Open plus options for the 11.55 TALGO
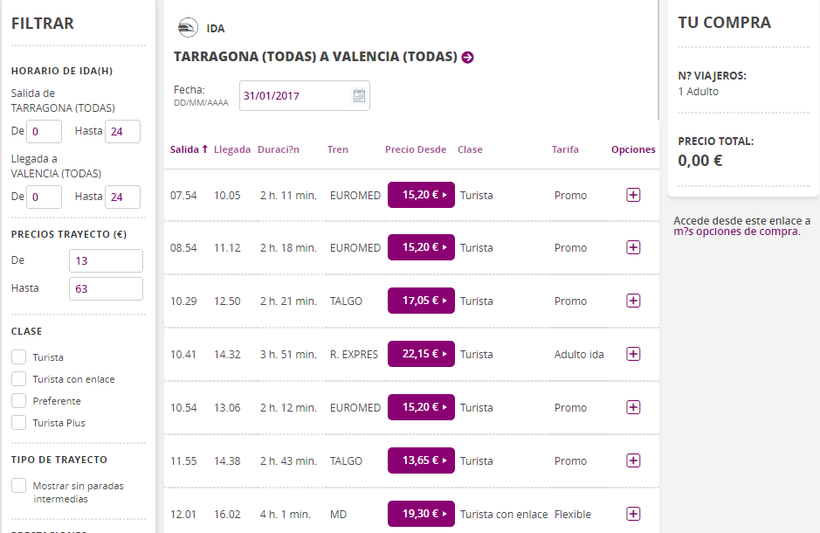Screen dimensions: 820x533 [633, 461]
